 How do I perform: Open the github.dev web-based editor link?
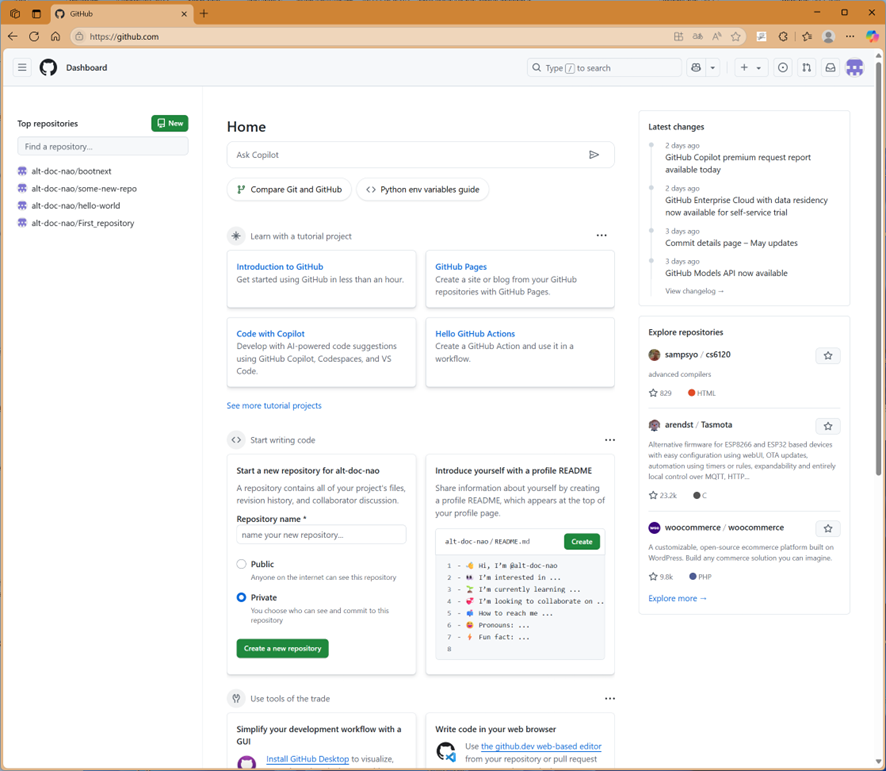click(x=541, y=747)
